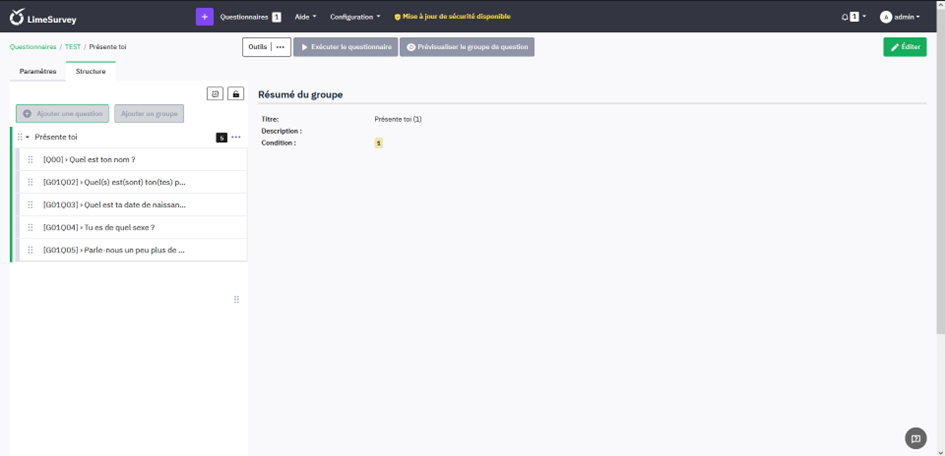Click drag handle beside Présente toi group

(20, 137)
